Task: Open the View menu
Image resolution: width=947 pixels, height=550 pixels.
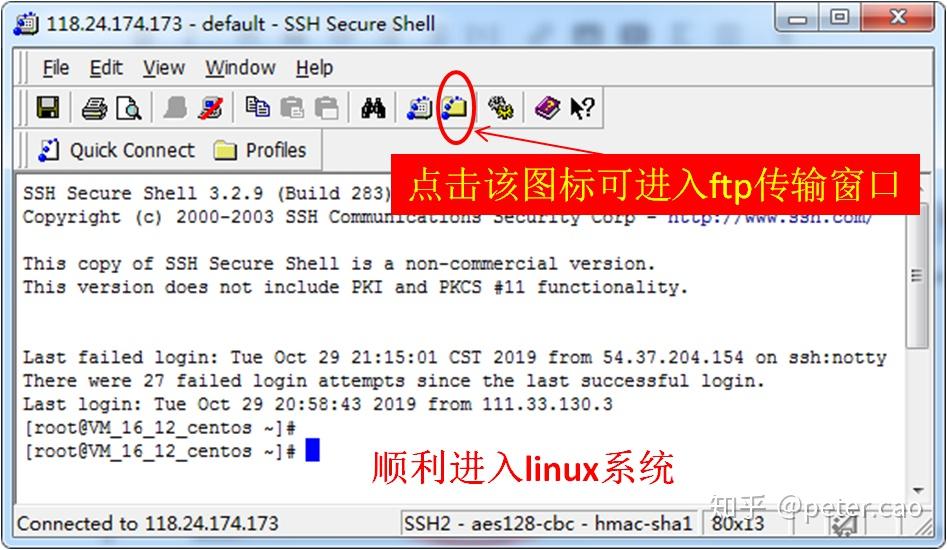Action: (x=164, y=68)
